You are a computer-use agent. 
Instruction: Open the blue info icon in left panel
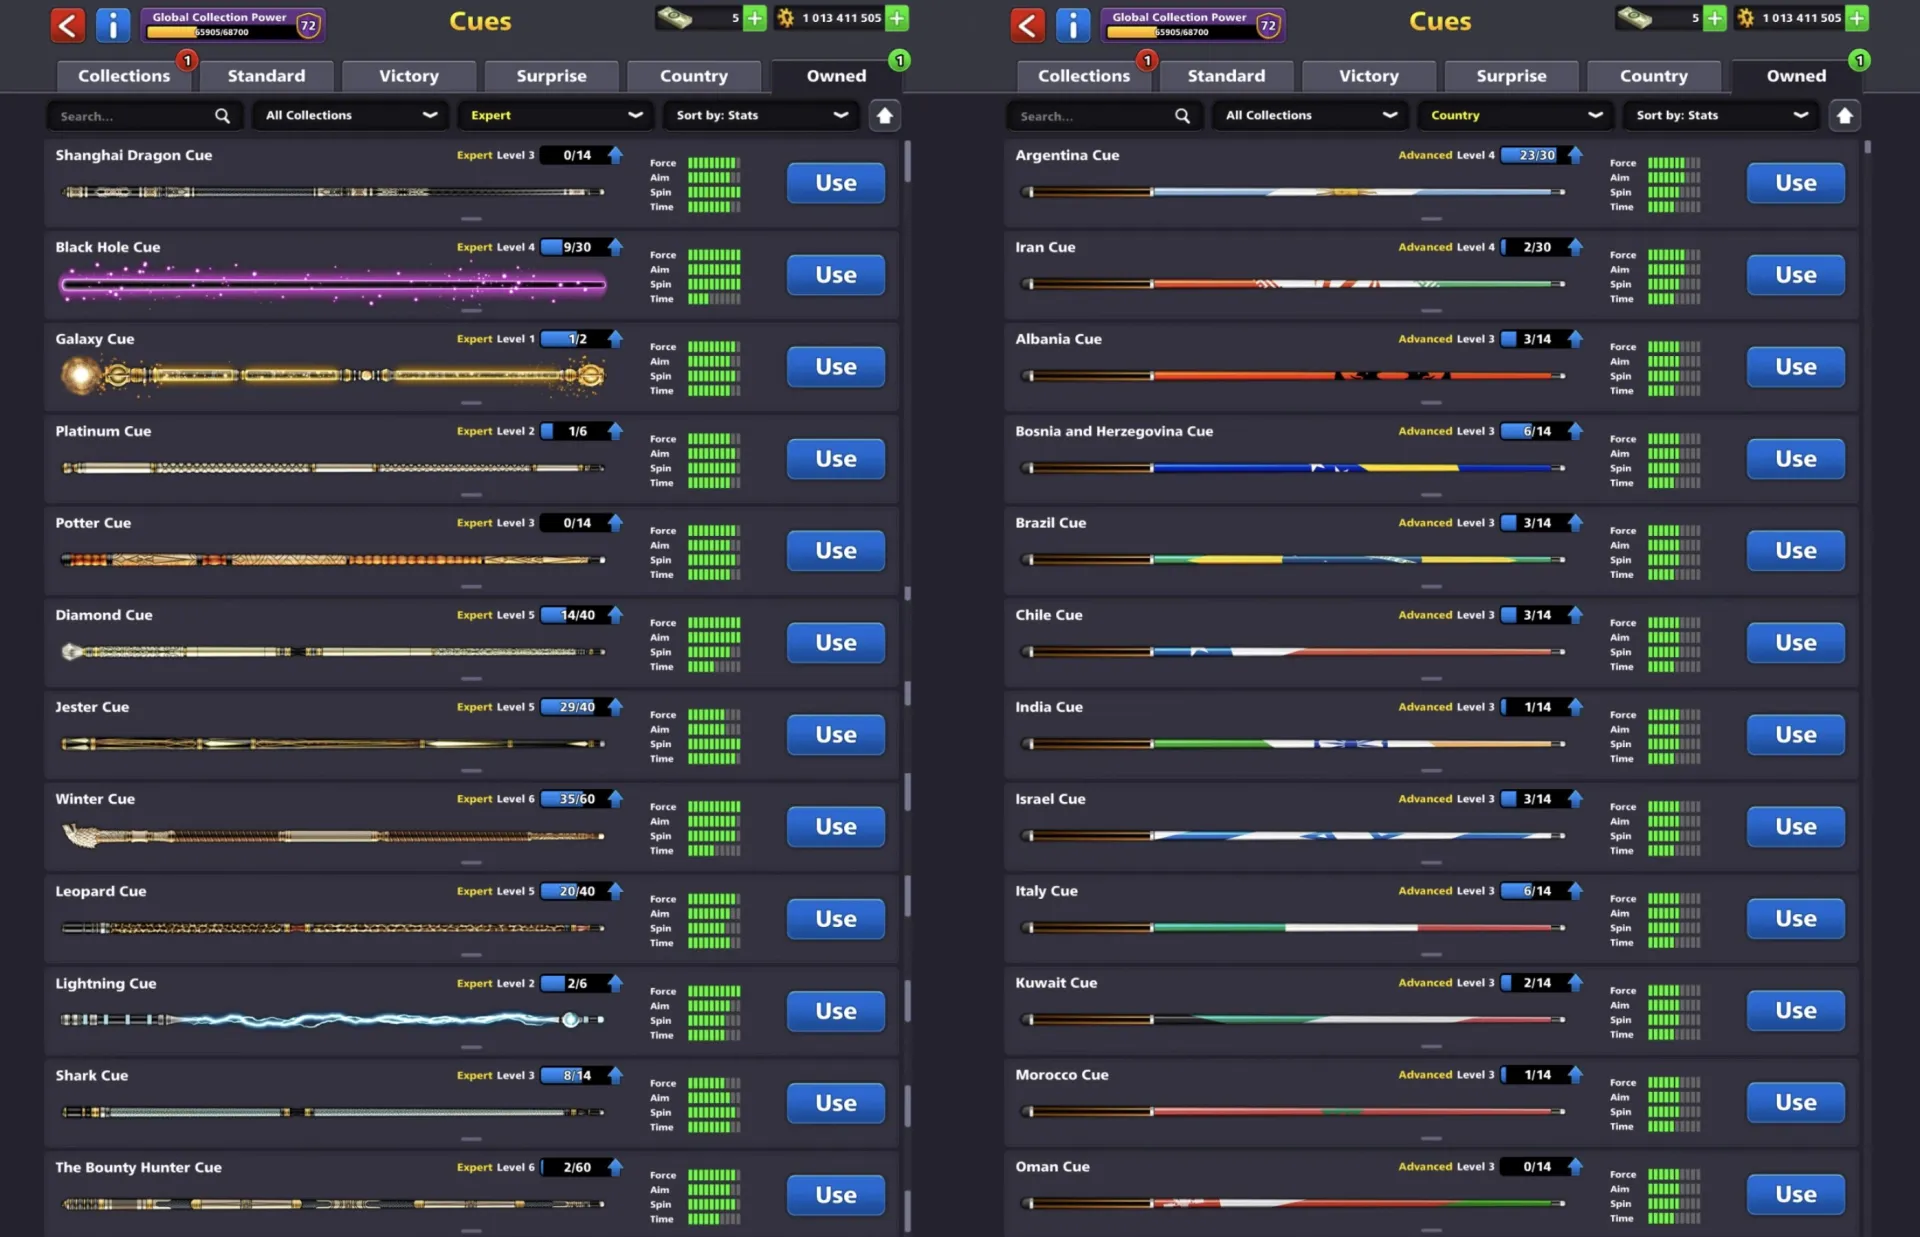point(113,24)
